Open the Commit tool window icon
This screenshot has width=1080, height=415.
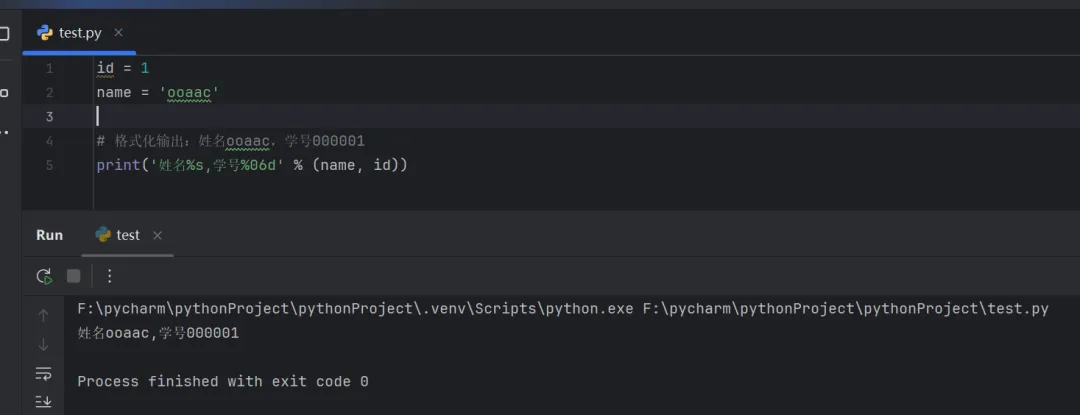[x=4, y=92]
